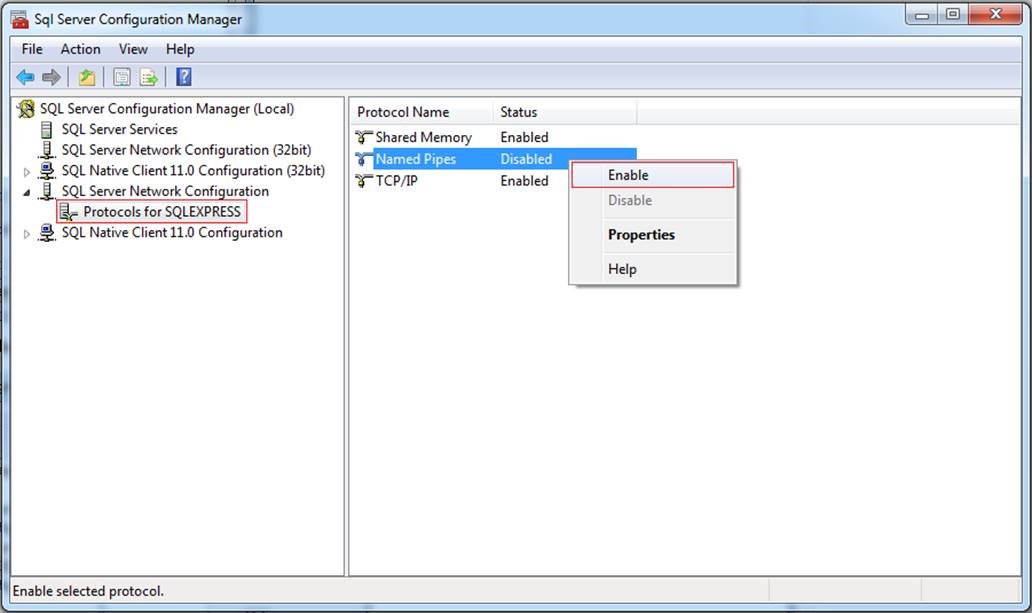Viewport: 1032px width, 613px height.
Task: Open the View menu
Action: coord(133,49)
